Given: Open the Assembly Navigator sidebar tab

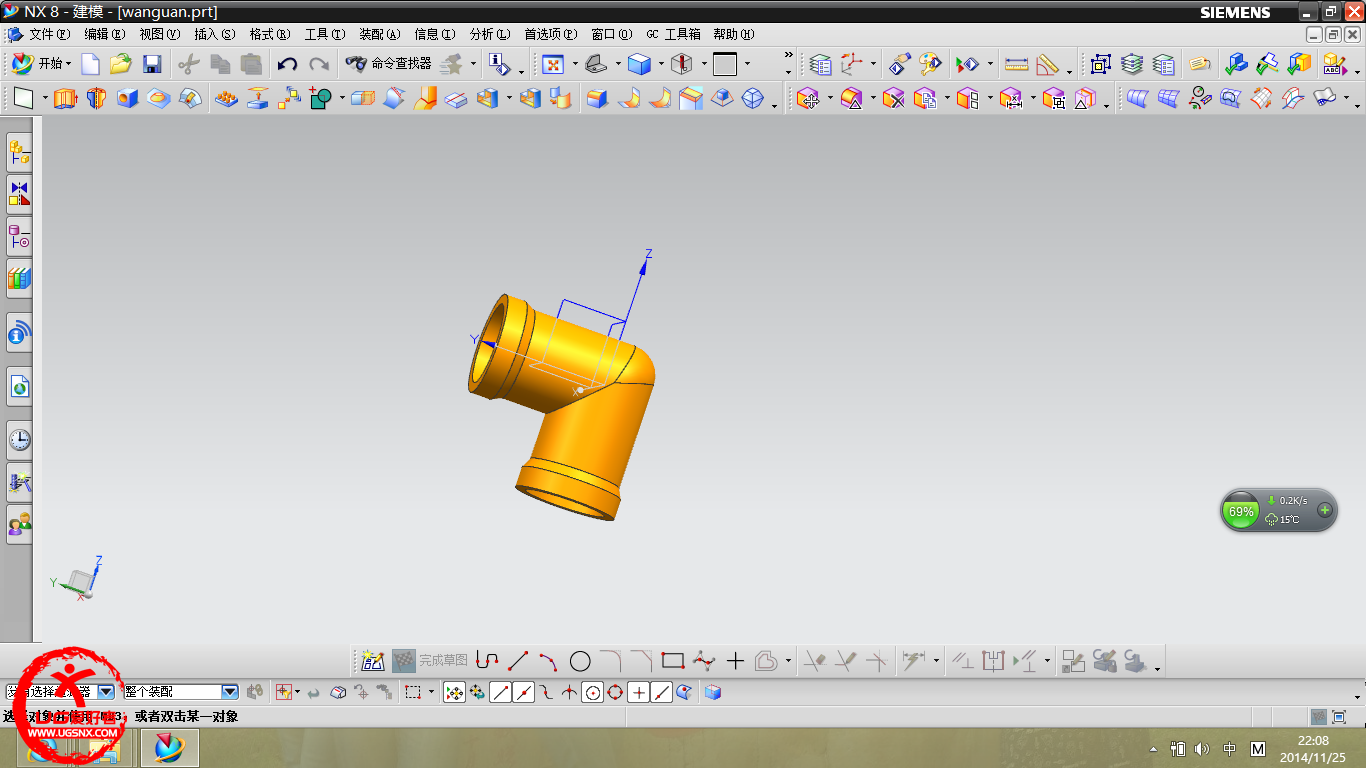Looking at the screenshot, I should pyautogui.click(x=19, y=152).
